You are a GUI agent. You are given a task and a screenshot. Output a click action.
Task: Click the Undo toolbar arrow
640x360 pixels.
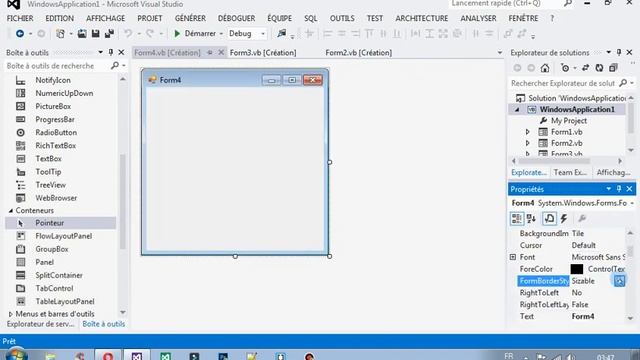tap(128, 33)
